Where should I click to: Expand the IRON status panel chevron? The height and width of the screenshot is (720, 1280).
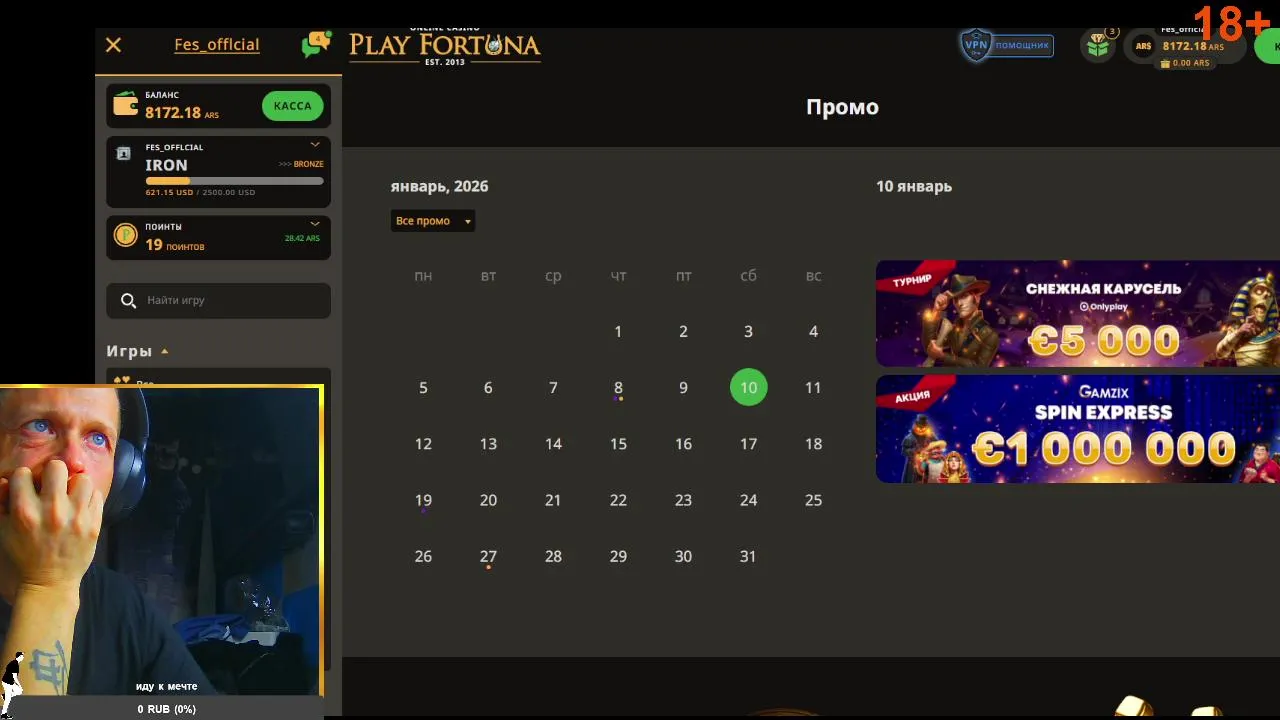(x=315, y=145)
